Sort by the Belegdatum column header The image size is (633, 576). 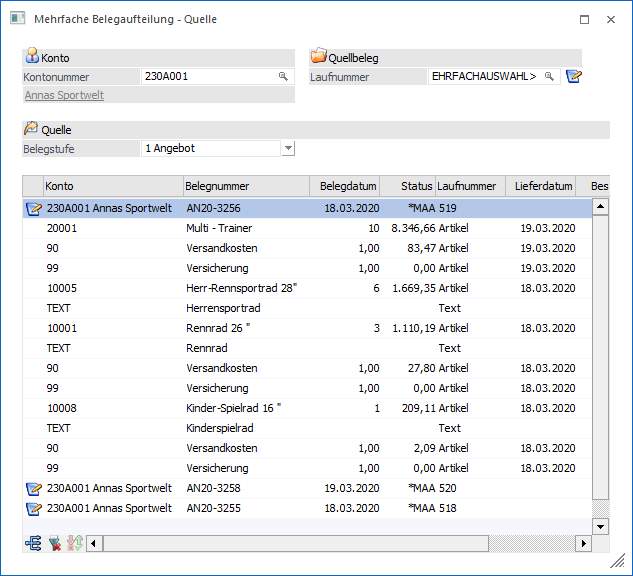(348, 186)
